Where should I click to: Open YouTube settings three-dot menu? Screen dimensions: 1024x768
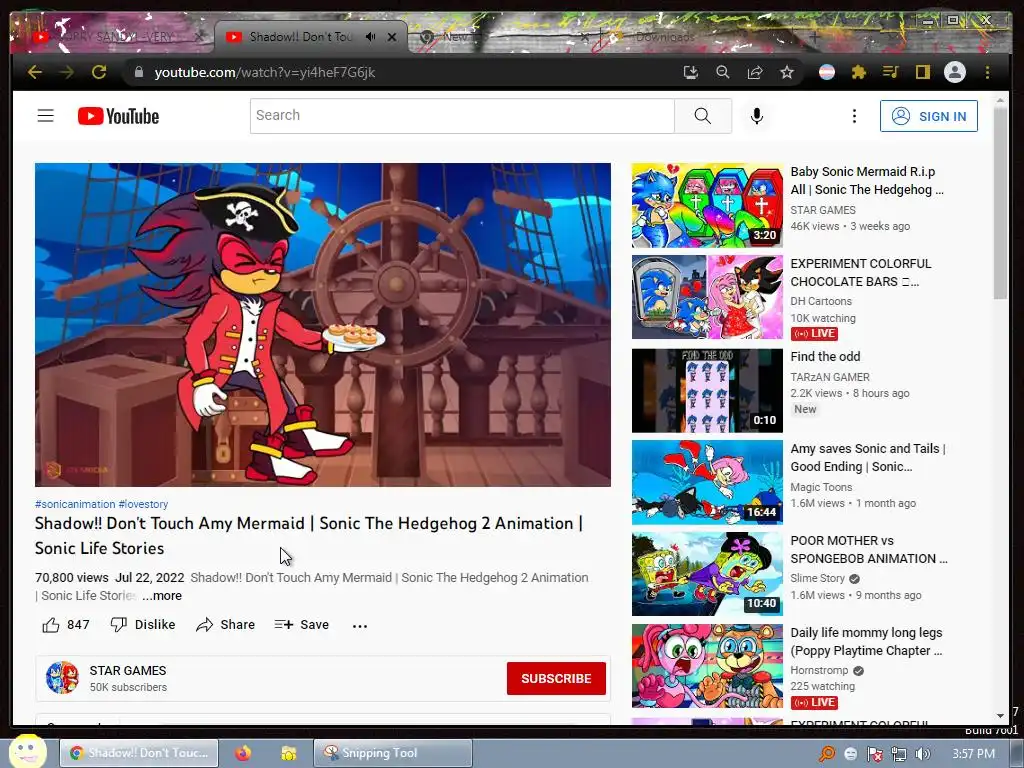[x=854, y=116]
